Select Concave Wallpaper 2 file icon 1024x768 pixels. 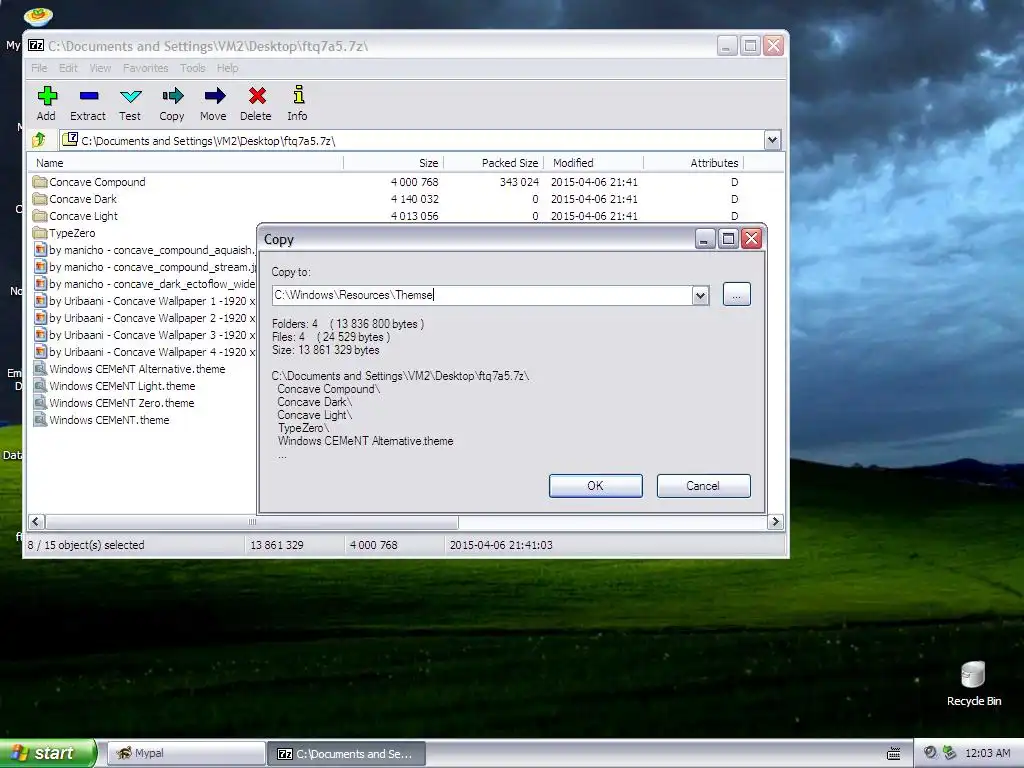[40, 317]
